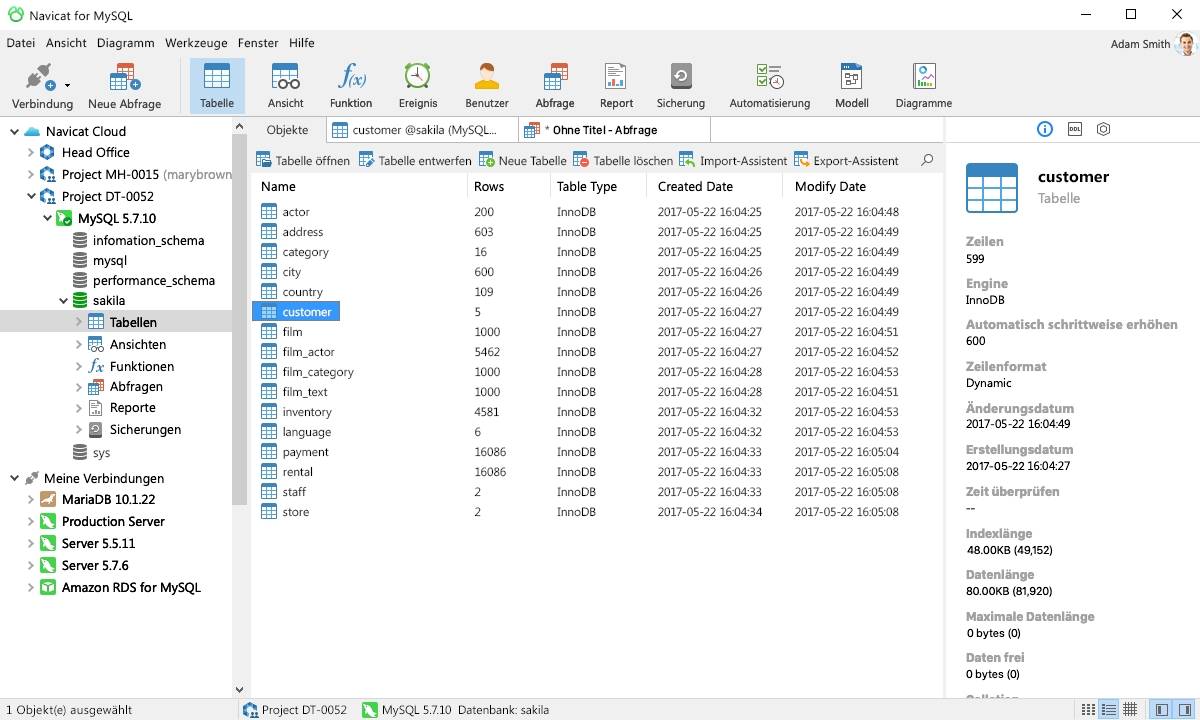Expand Project MH-0015 node
The height and width of the screenshot is (720, 1200).
tap(31, 175)
